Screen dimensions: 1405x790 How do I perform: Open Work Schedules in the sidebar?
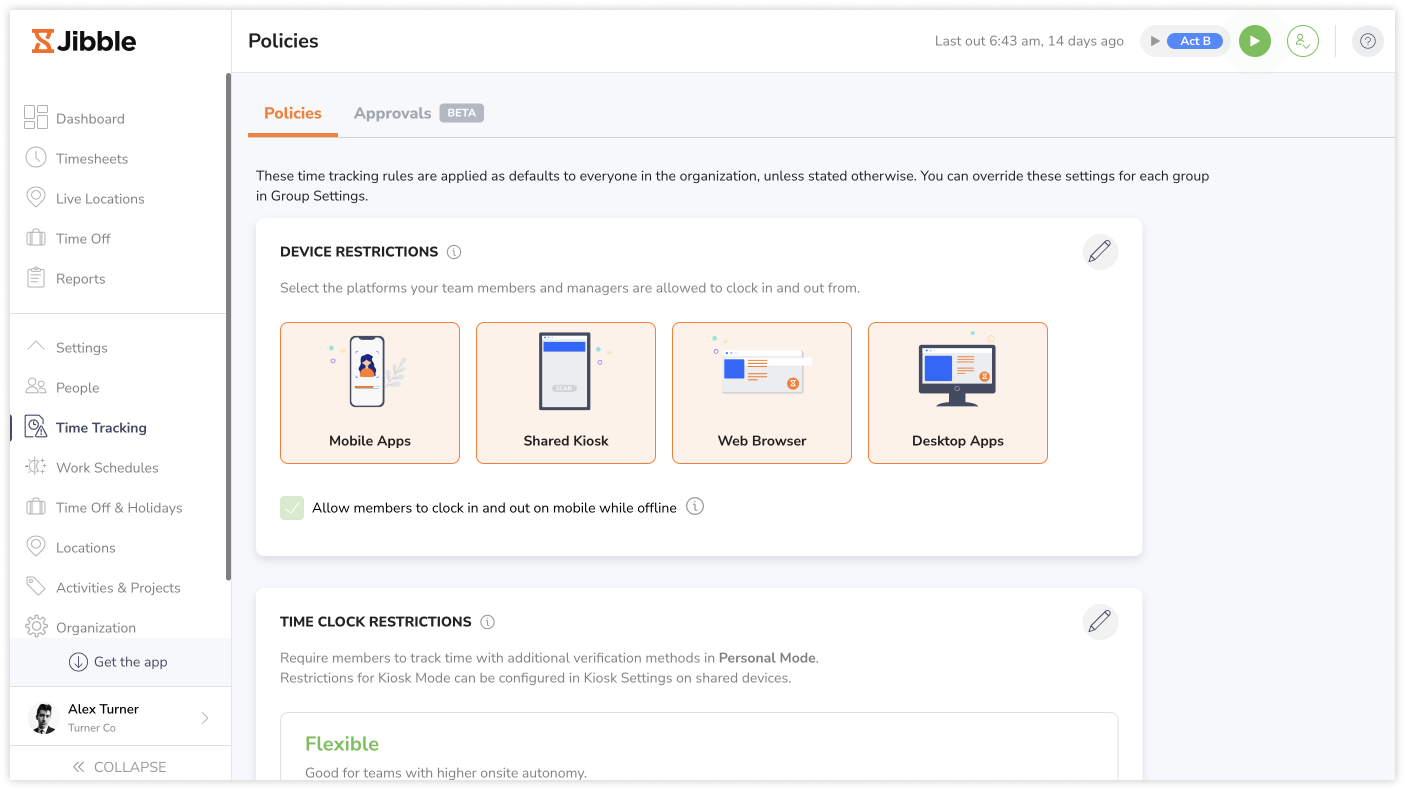click(106, 467)
